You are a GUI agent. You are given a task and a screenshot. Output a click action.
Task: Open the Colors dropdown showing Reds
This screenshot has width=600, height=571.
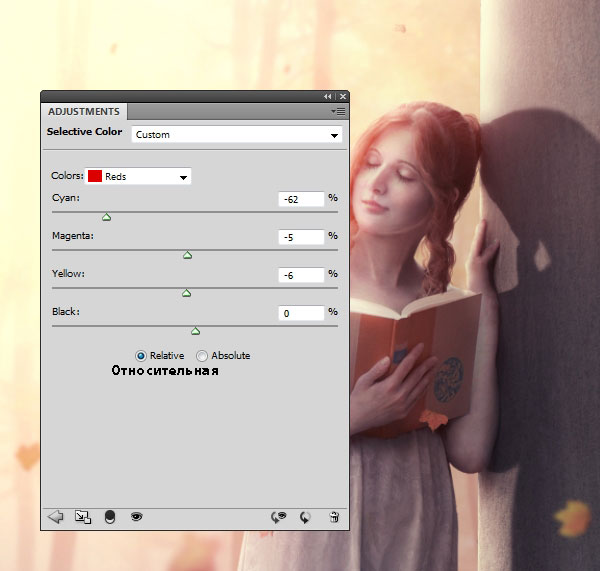[x=138, y=176]
